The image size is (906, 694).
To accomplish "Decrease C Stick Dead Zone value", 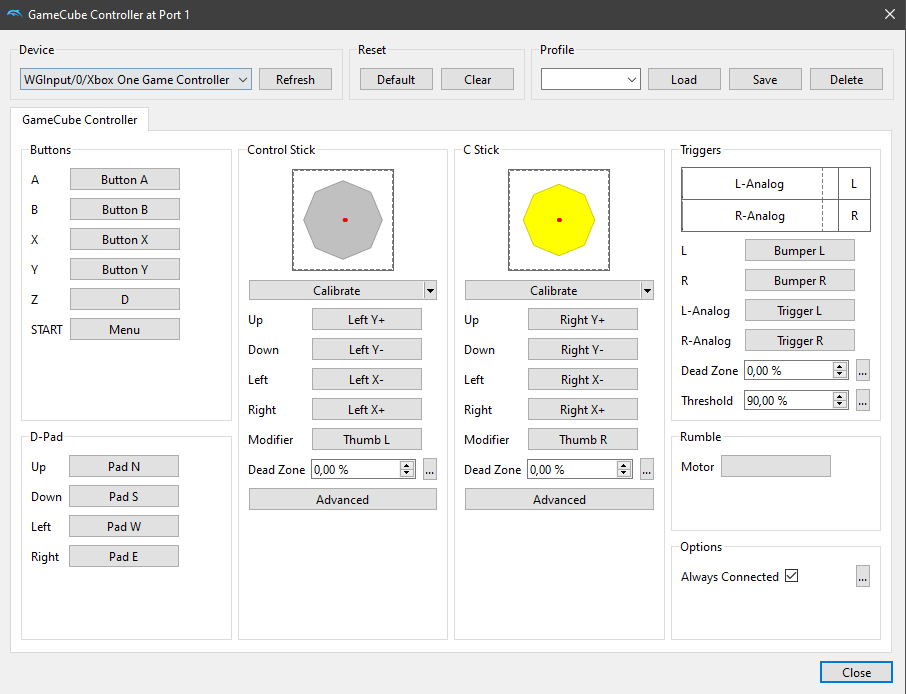I will pos(624,474).
